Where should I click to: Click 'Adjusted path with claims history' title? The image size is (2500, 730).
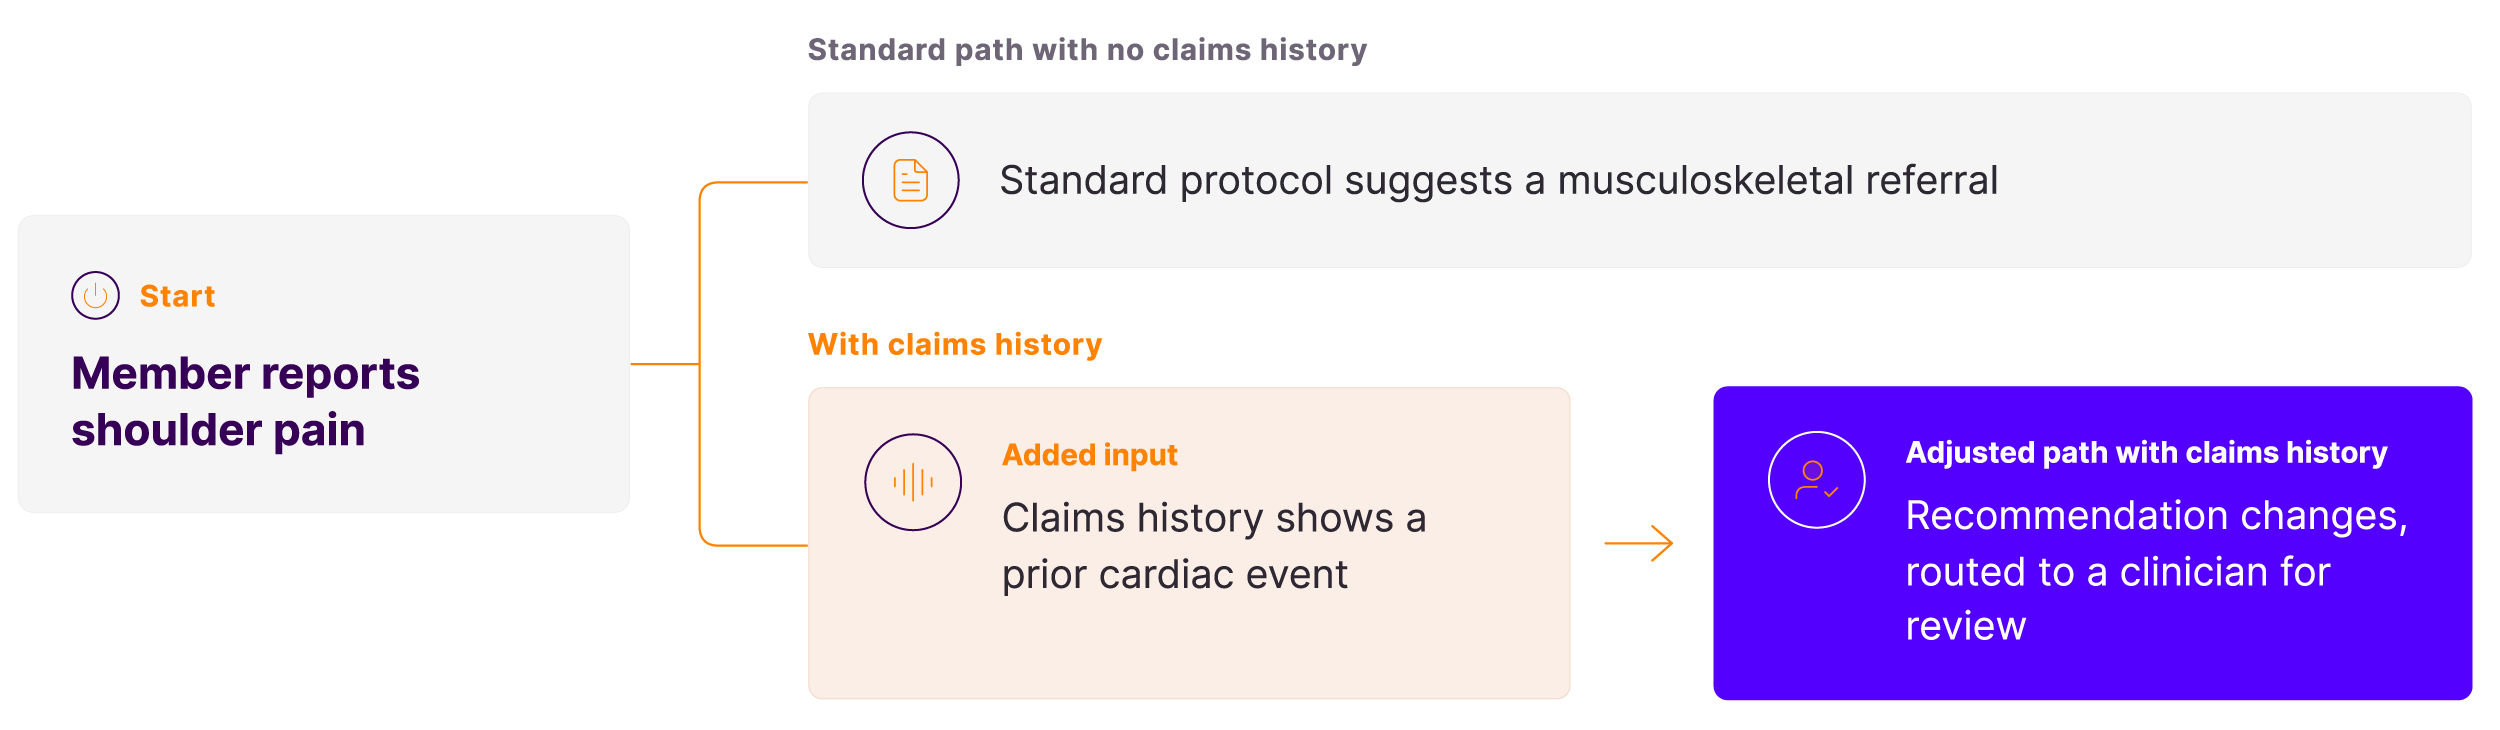(x=2145, y=452)
